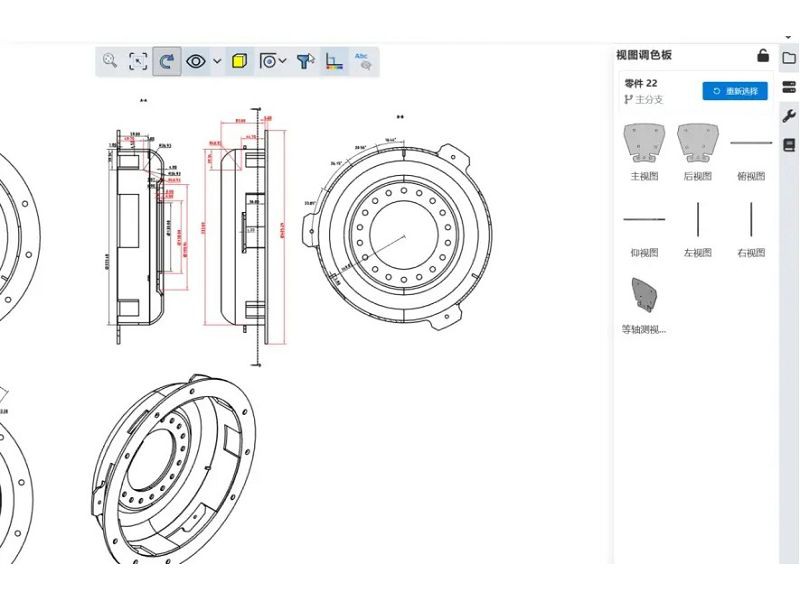
Task: Click the 俯视图 view label
Action: (x=752, y=176)
